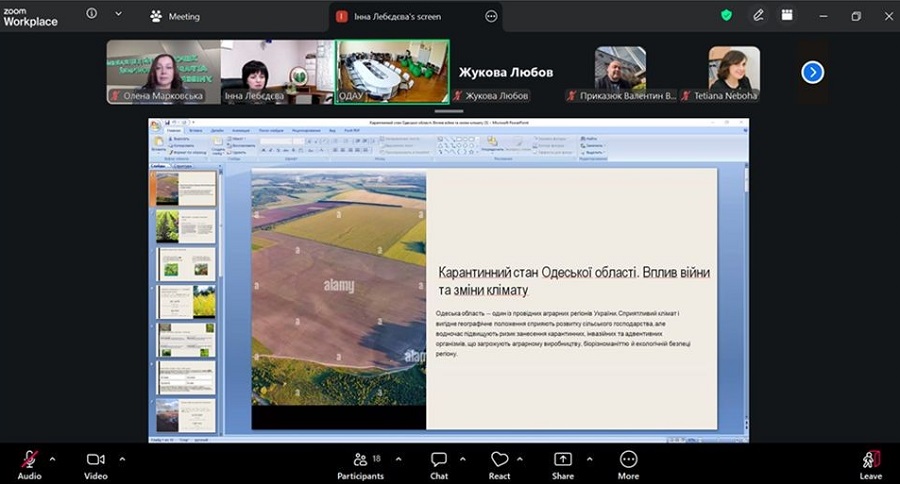Open the annotate pencil tool

[x=758, y=16]
